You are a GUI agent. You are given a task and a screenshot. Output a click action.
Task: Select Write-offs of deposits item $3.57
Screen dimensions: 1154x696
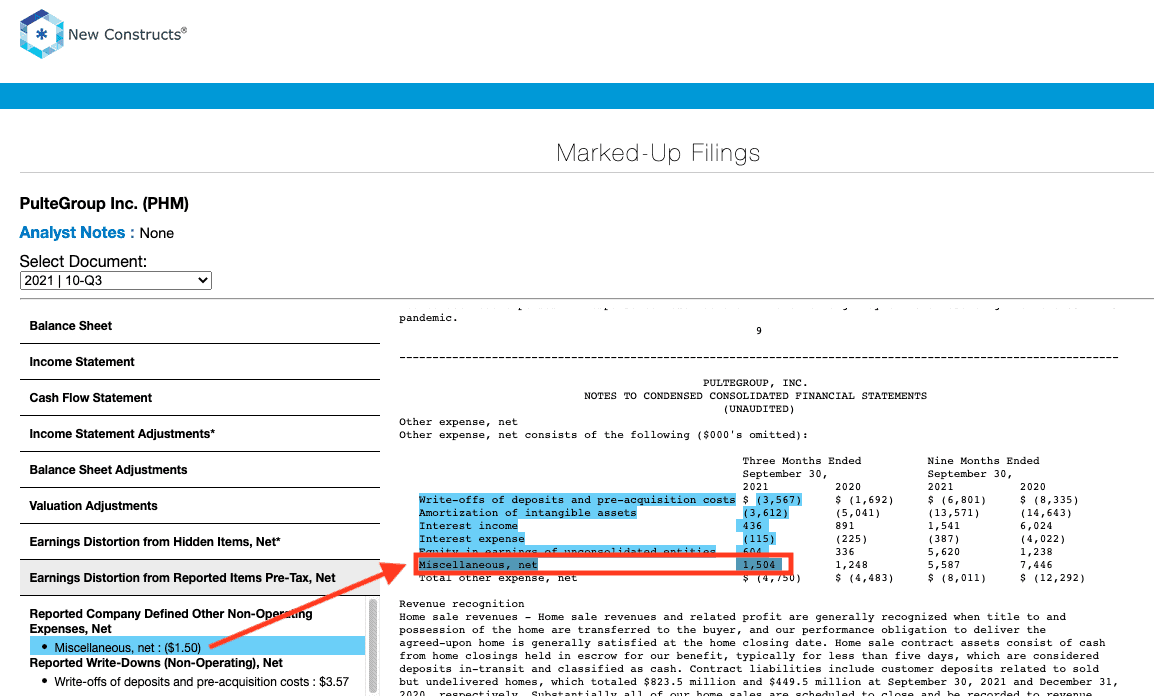(x=201, y=682)
